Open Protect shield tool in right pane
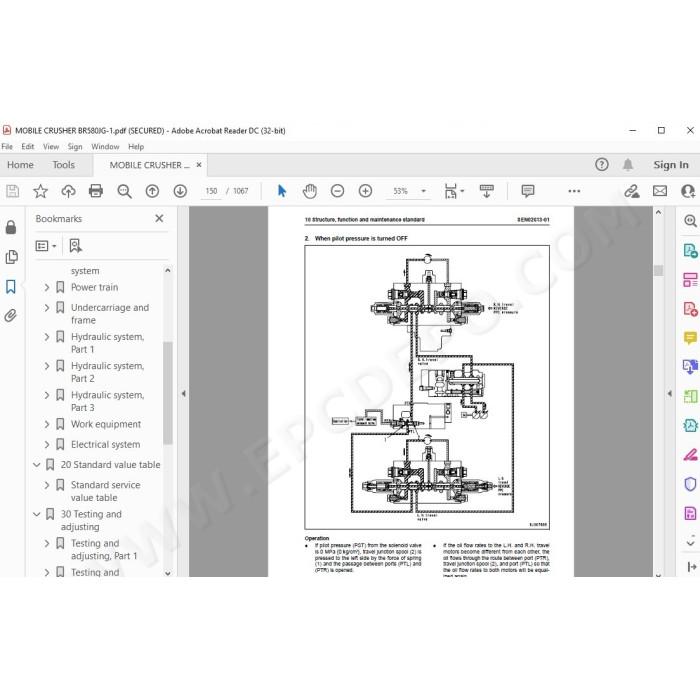 (x=690, y=484)
